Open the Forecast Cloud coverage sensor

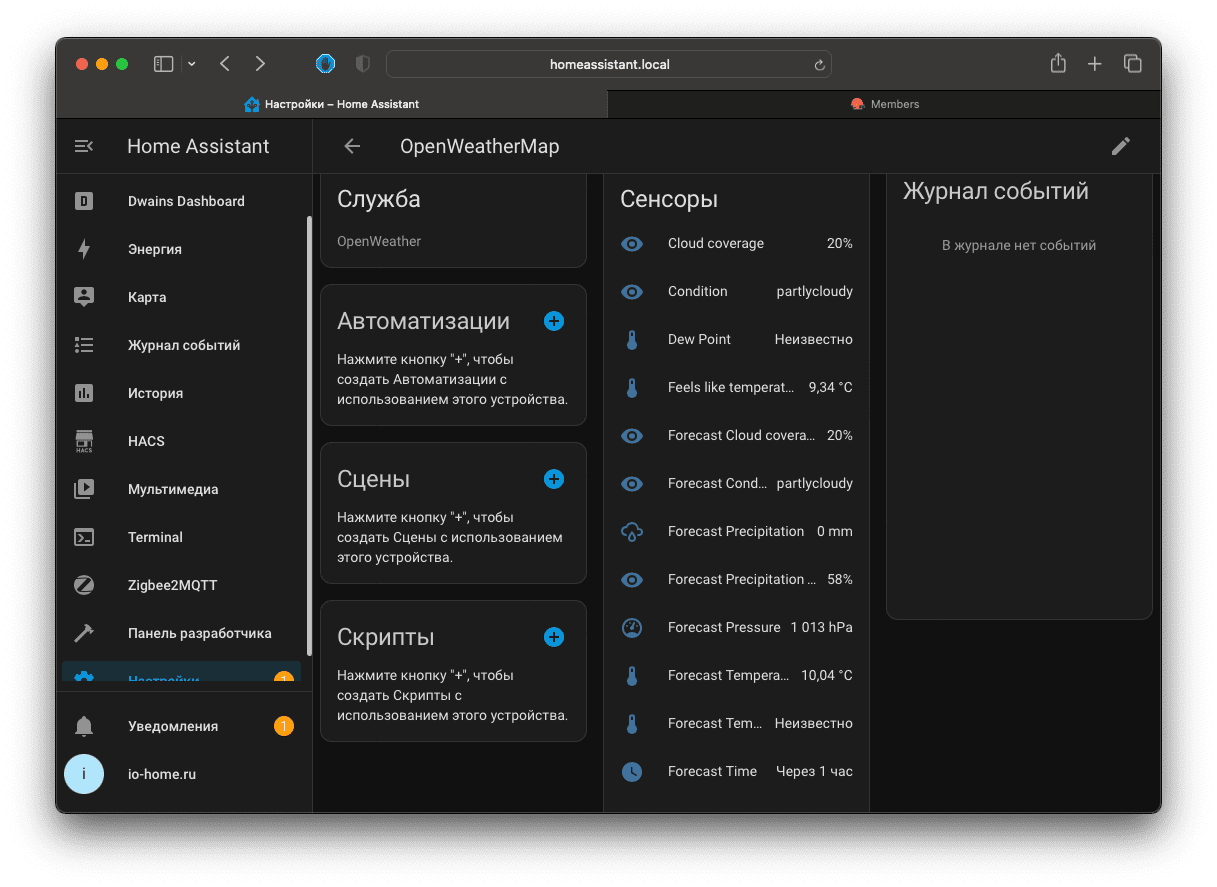point(736,435)
